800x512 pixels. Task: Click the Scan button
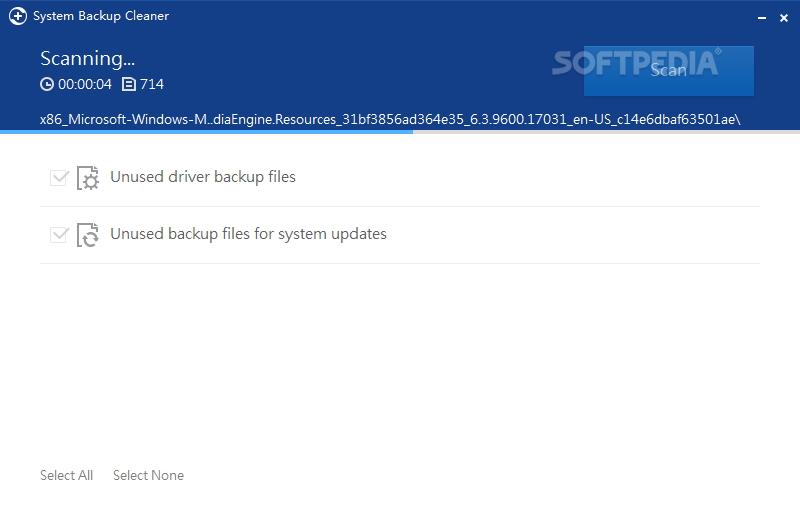(668, 71)
